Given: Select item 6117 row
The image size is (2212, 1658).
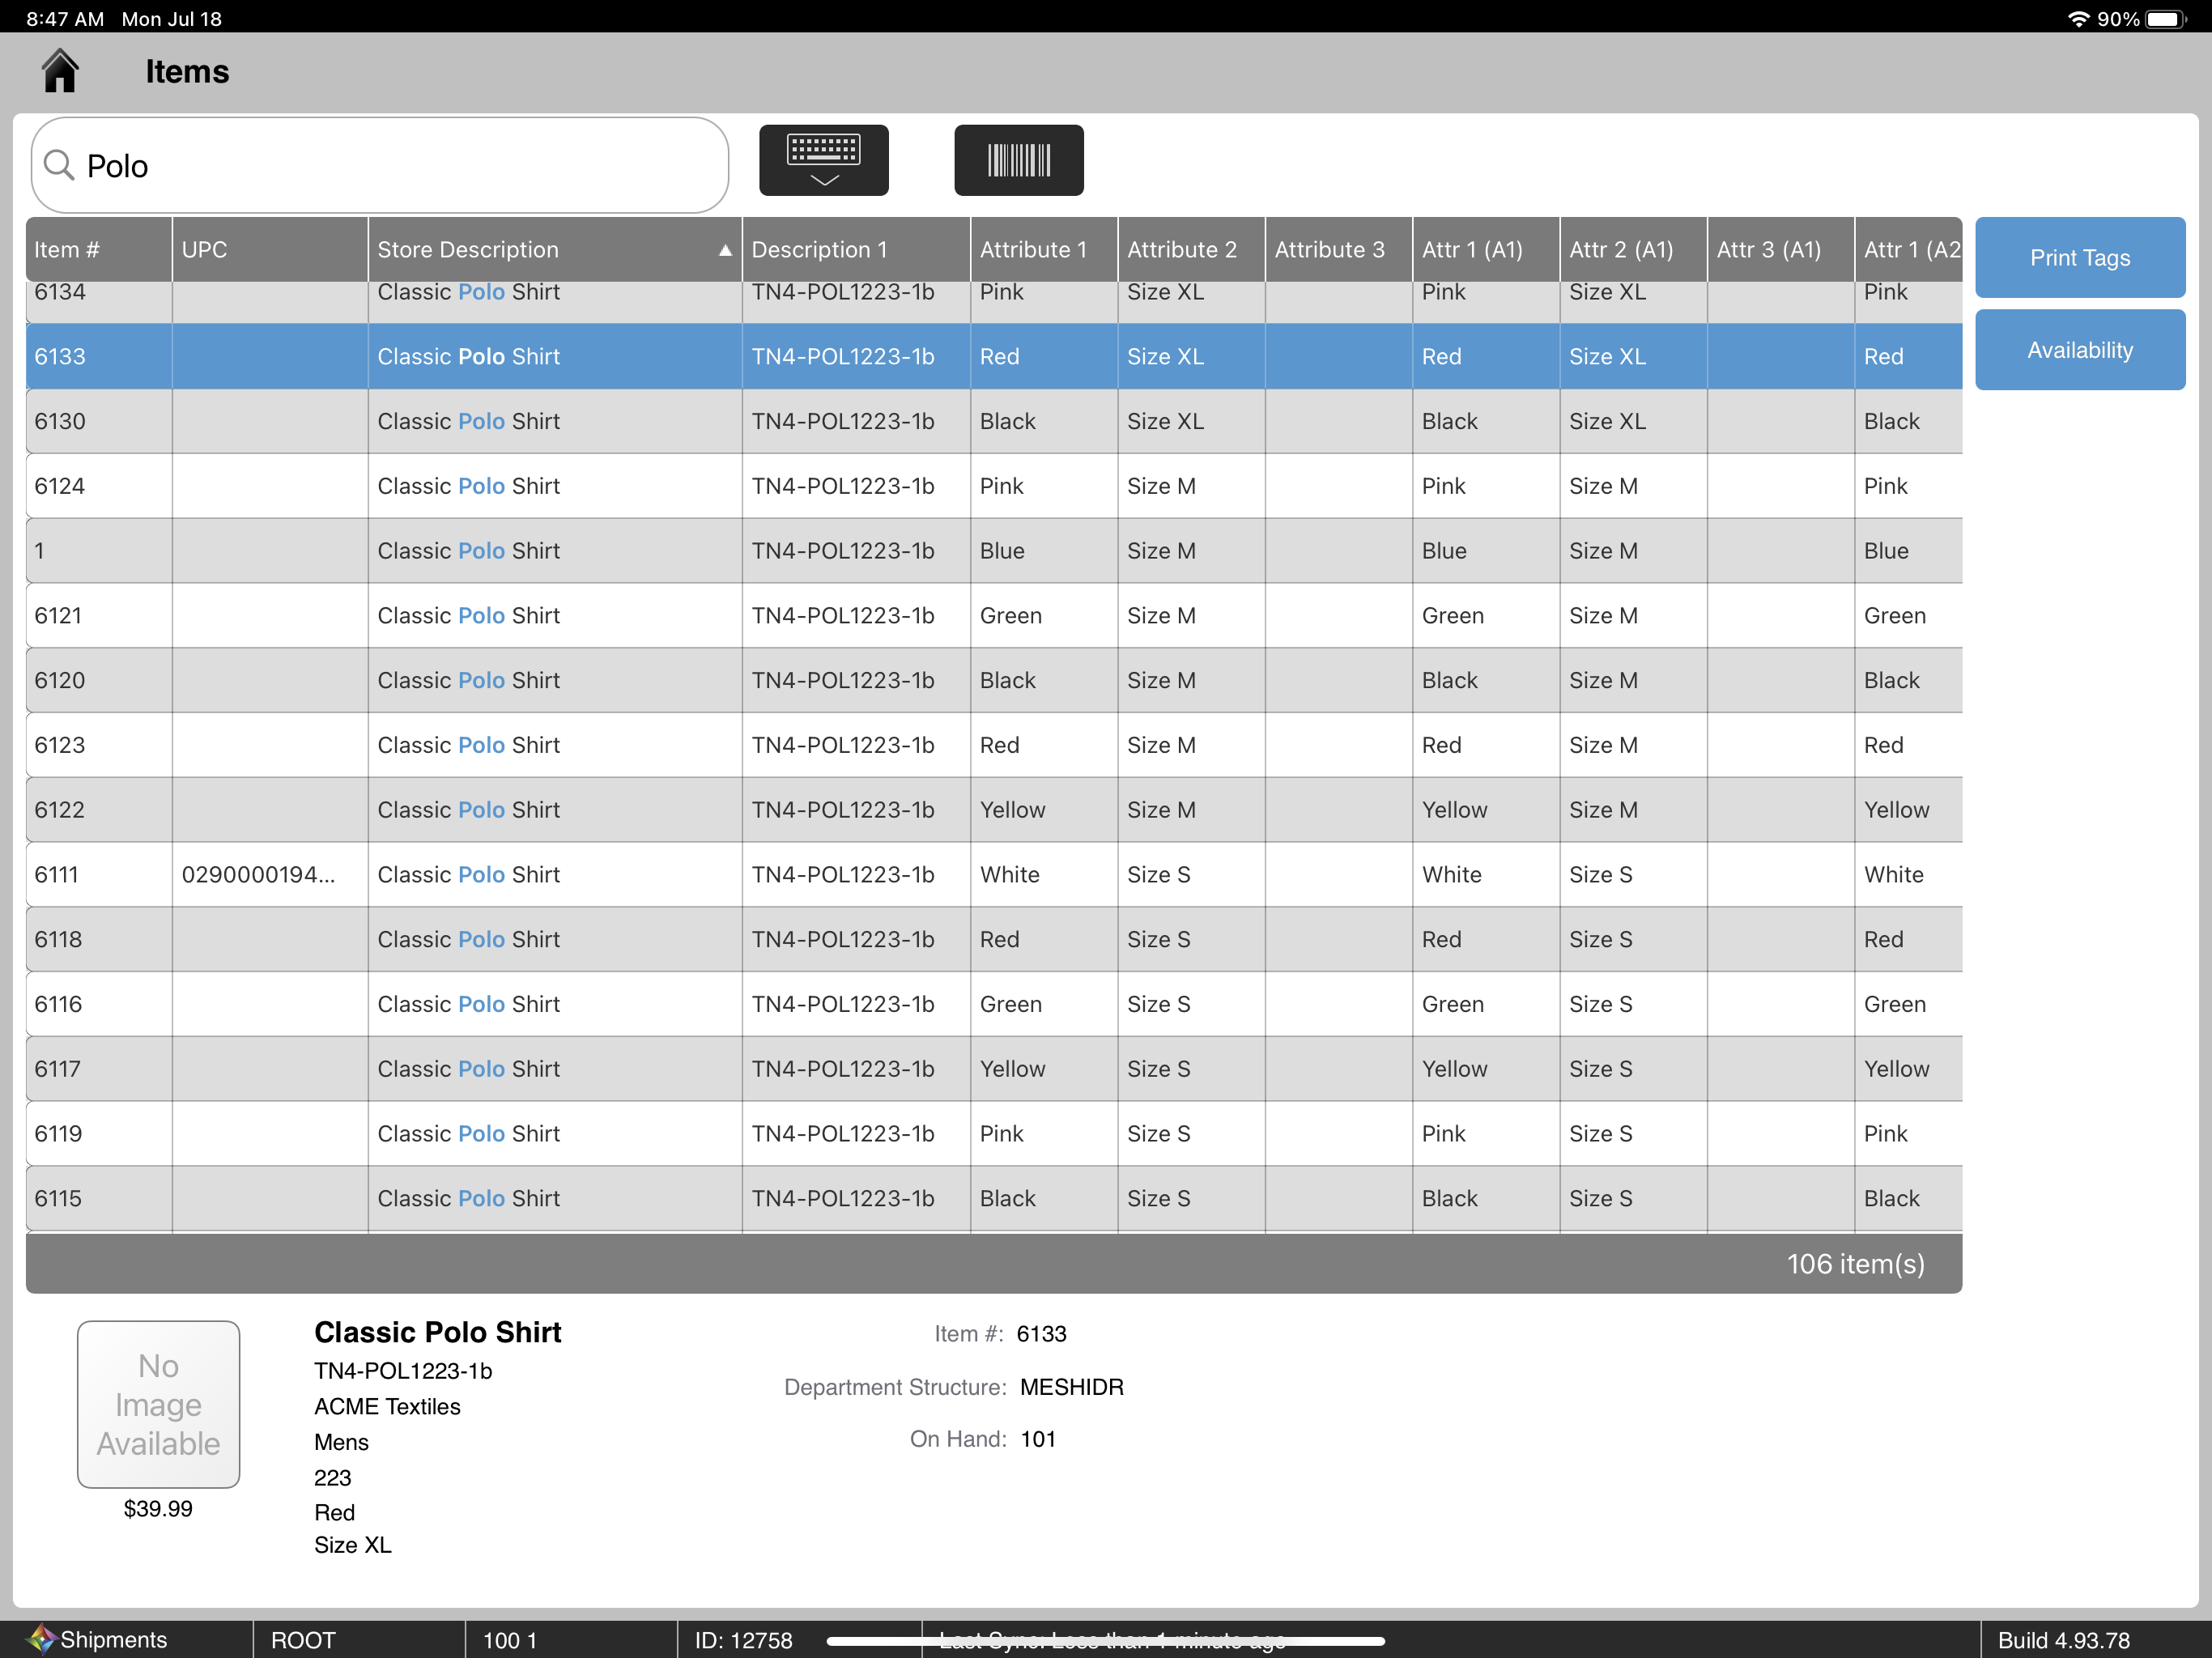Looking at the screenshot, I should [994, 1069].
